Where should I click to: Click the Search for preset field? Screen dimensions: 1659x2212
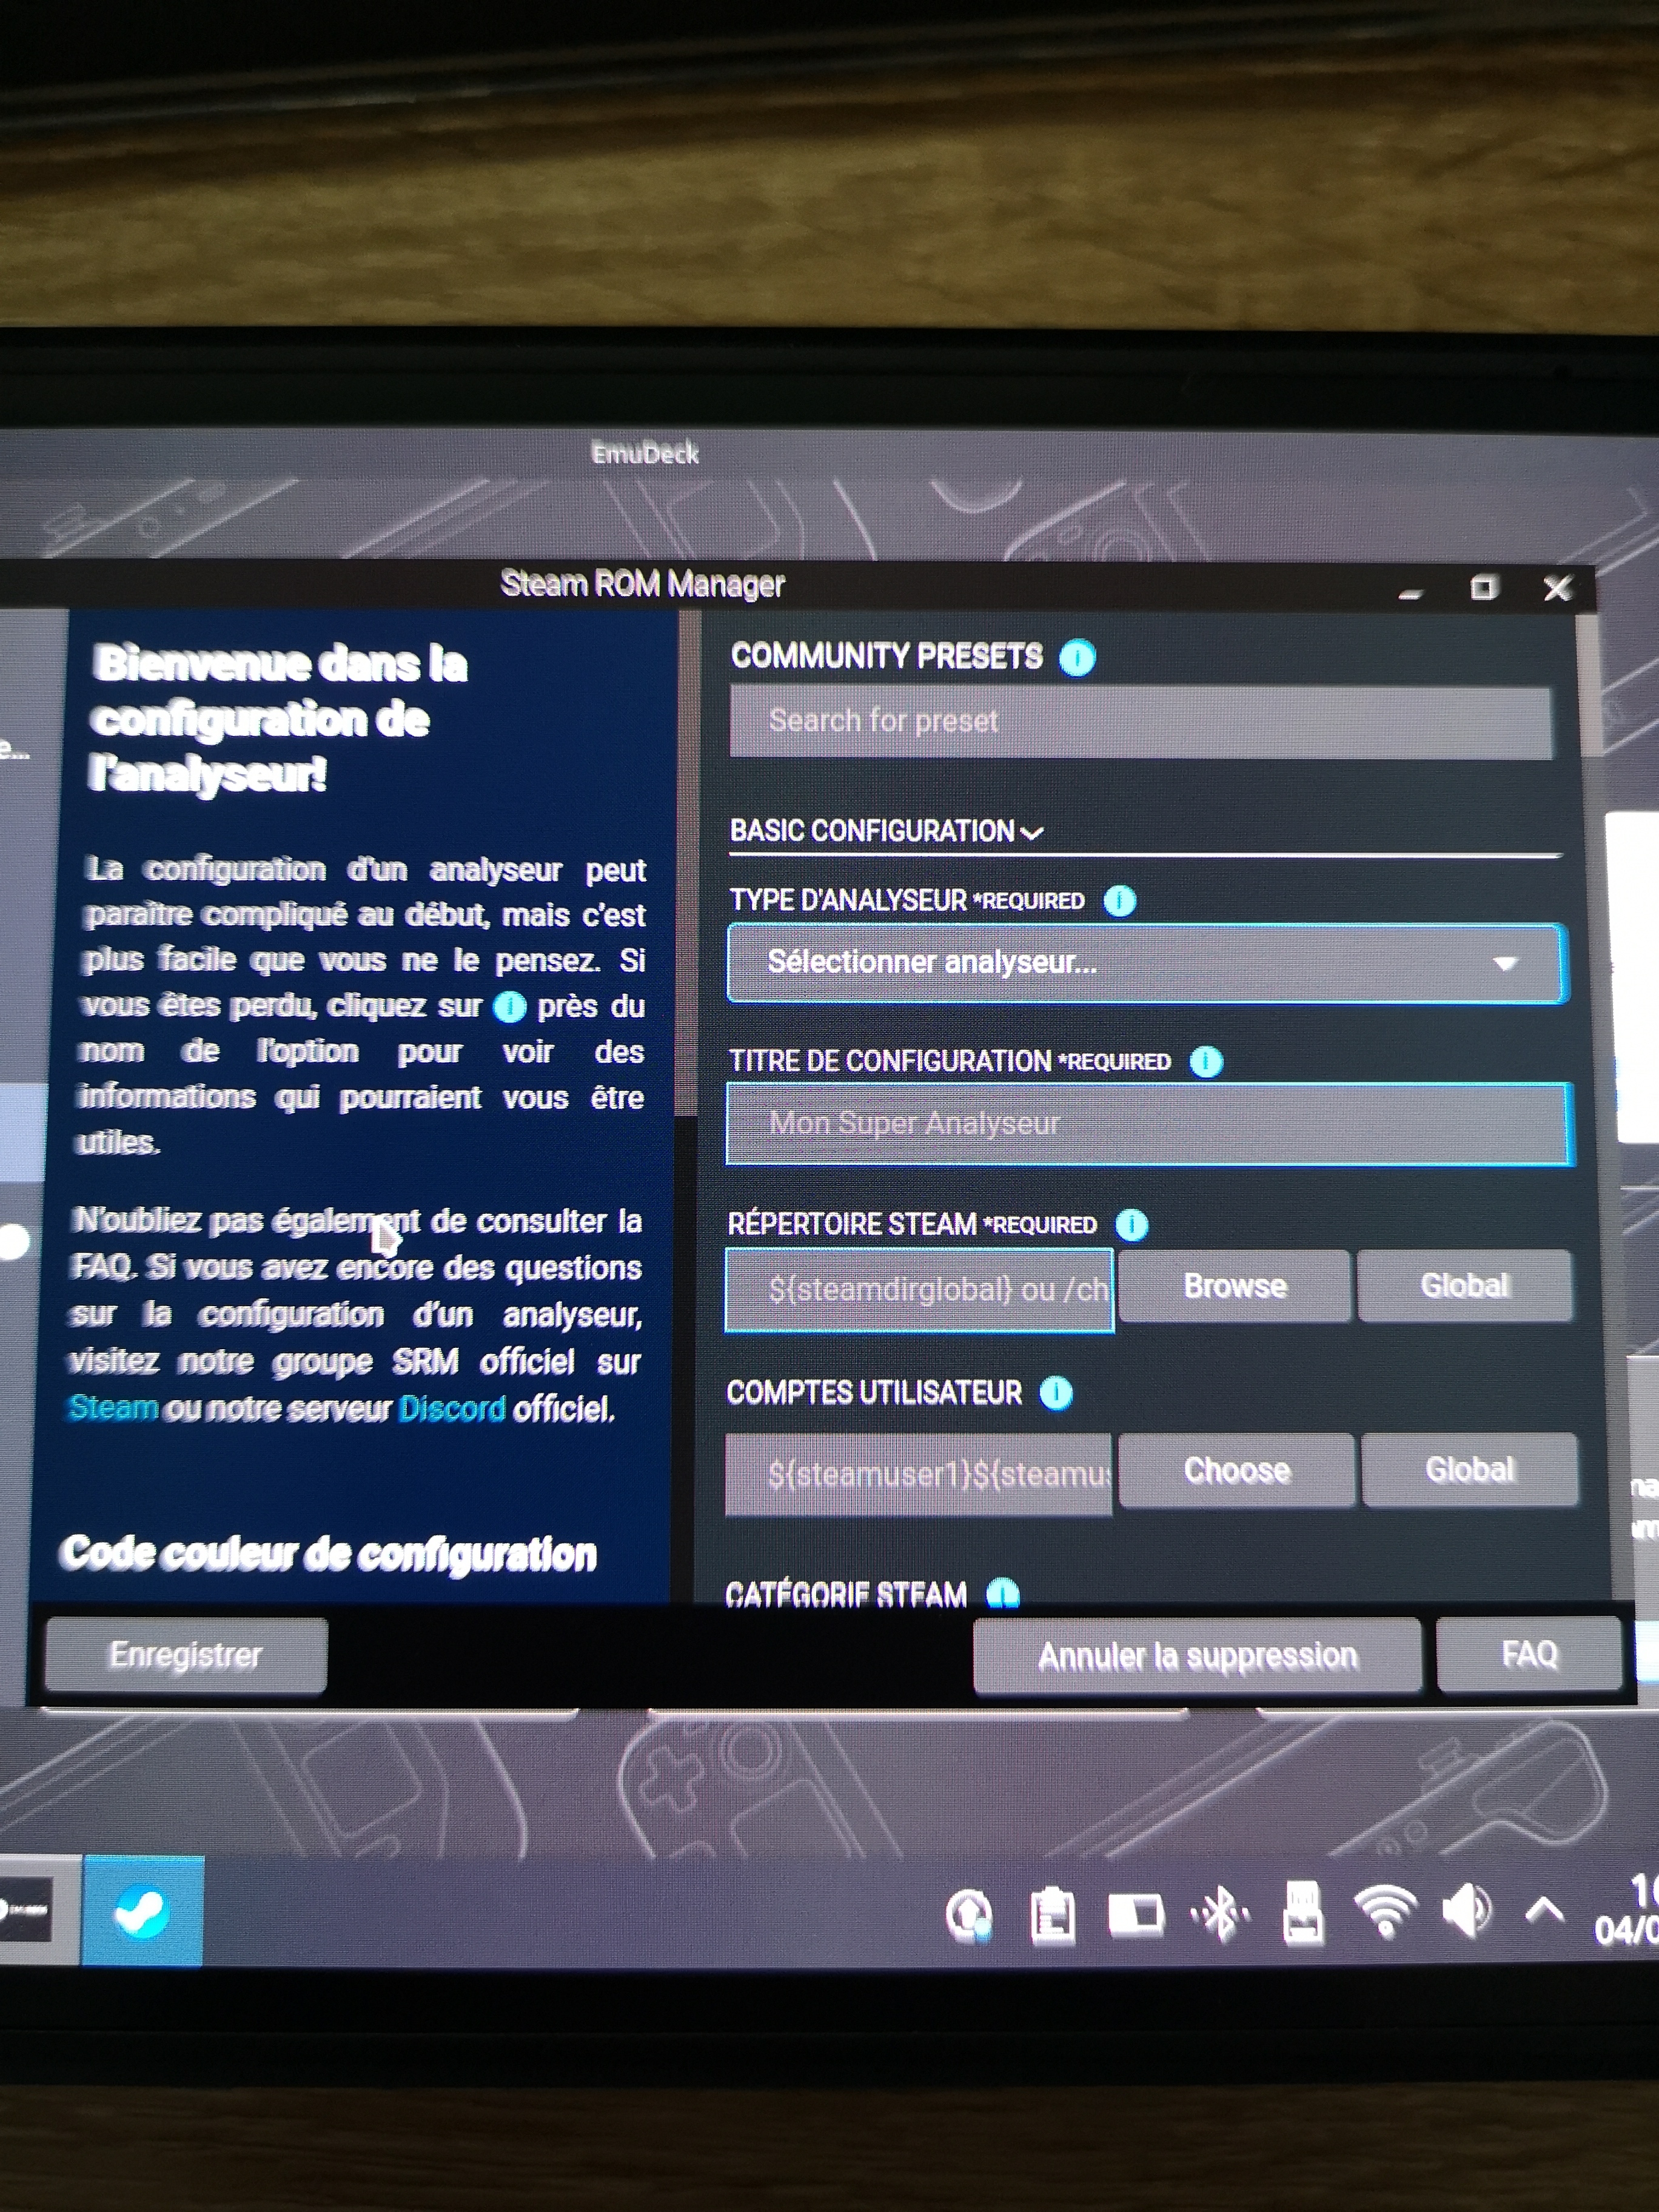tap(1140, 721)
